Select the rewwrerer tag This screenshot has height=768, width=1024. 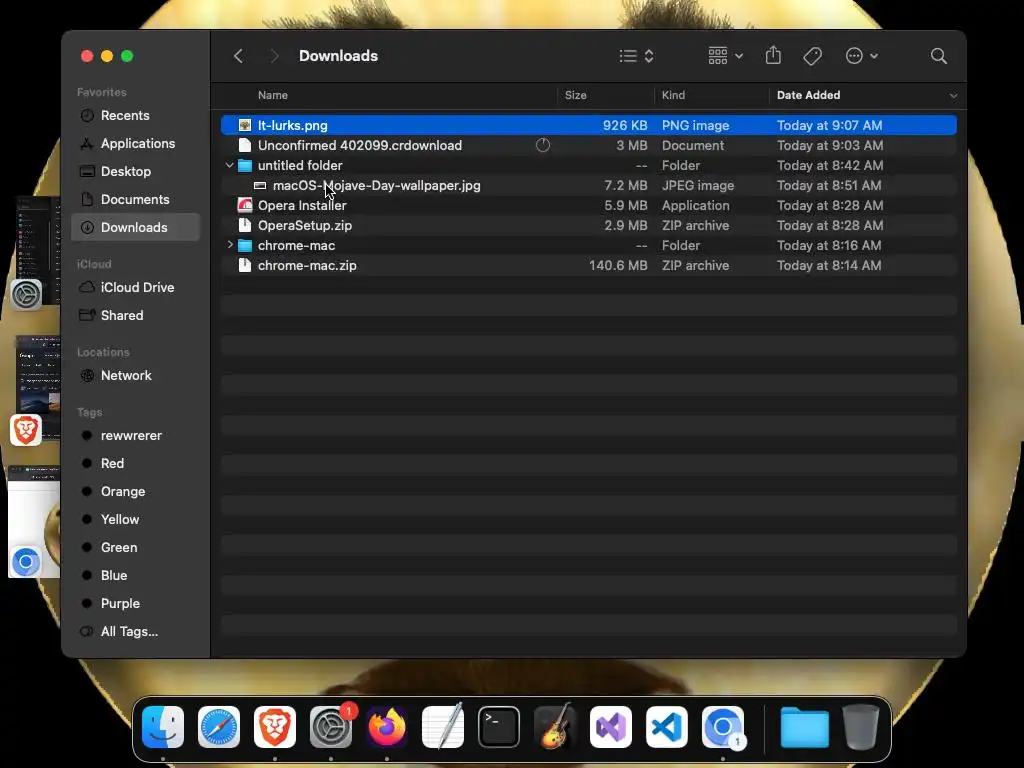point(135,436)
